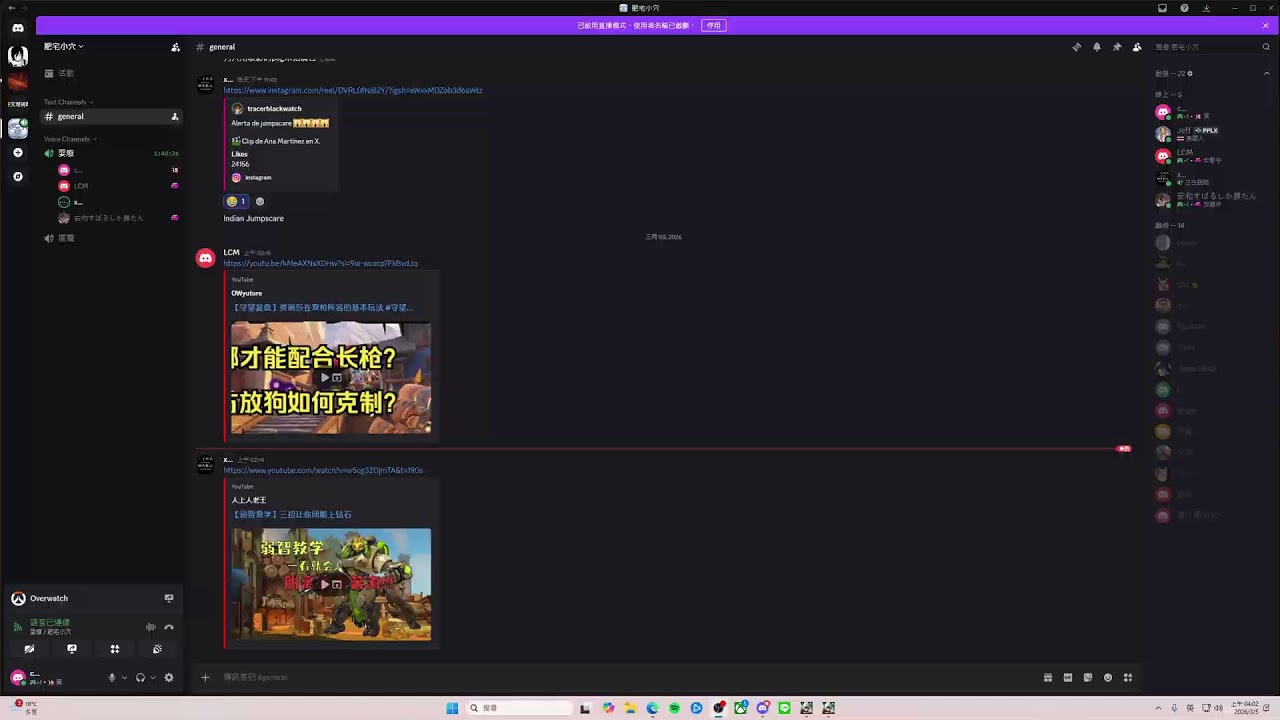Image resolution: width=1280 pixels, height=720 pixels.
Task: Toggle headphones deafen icon
Action: [140, 677]
